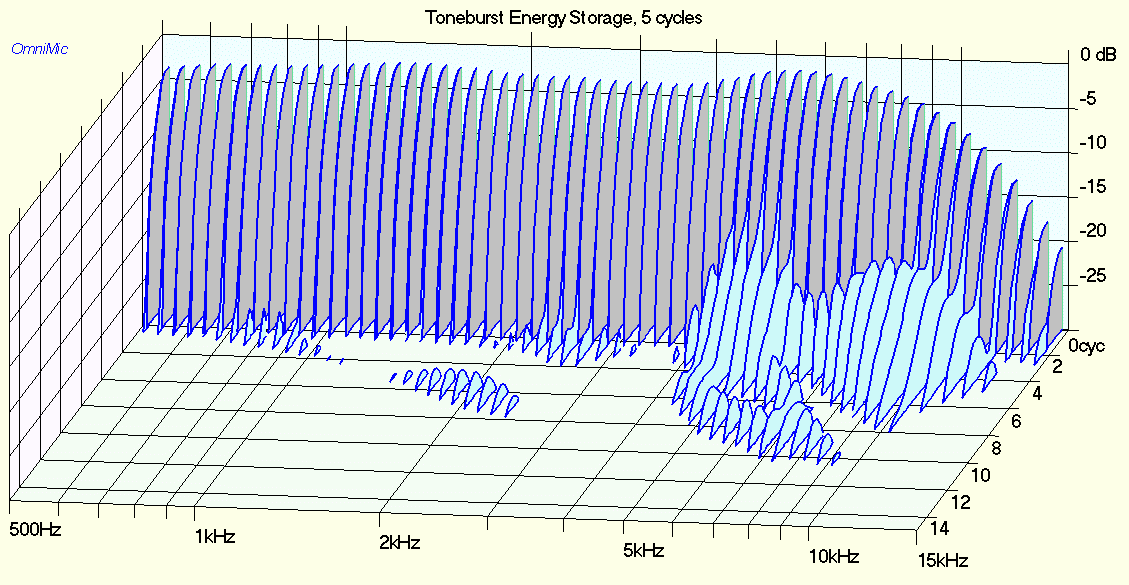Click the 10 cycles axis label
The image size is (1129, 585).
pos(980,474)
